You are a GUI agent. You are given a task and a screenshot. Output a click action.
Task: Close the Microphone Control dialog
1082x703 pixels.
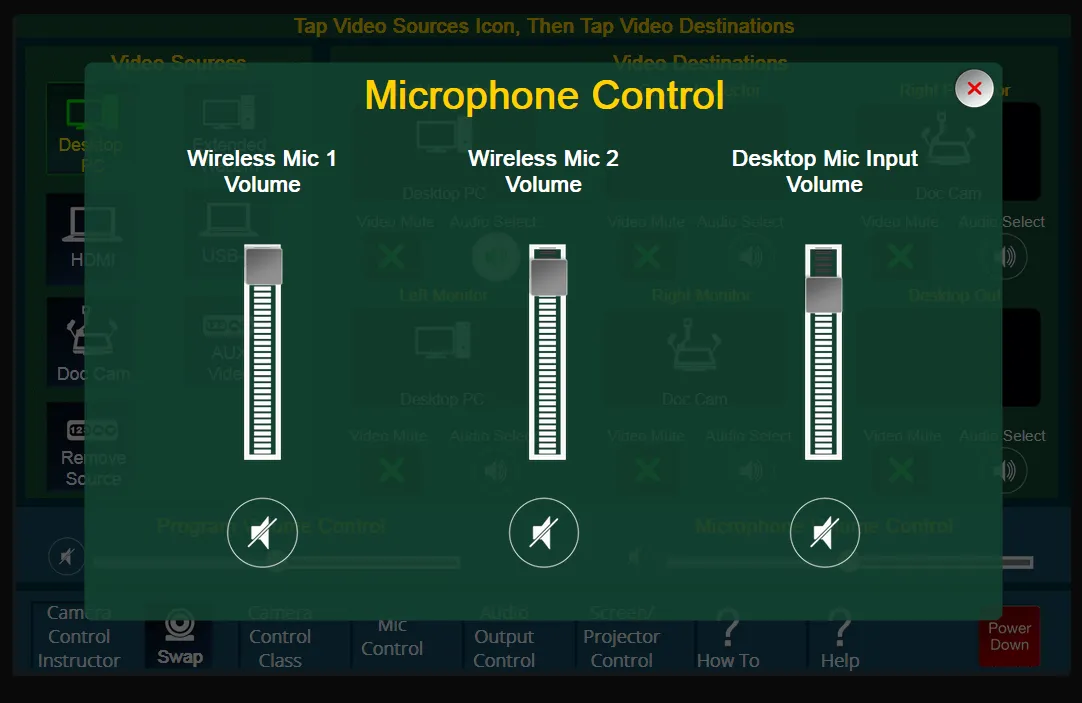click(974, 89)
